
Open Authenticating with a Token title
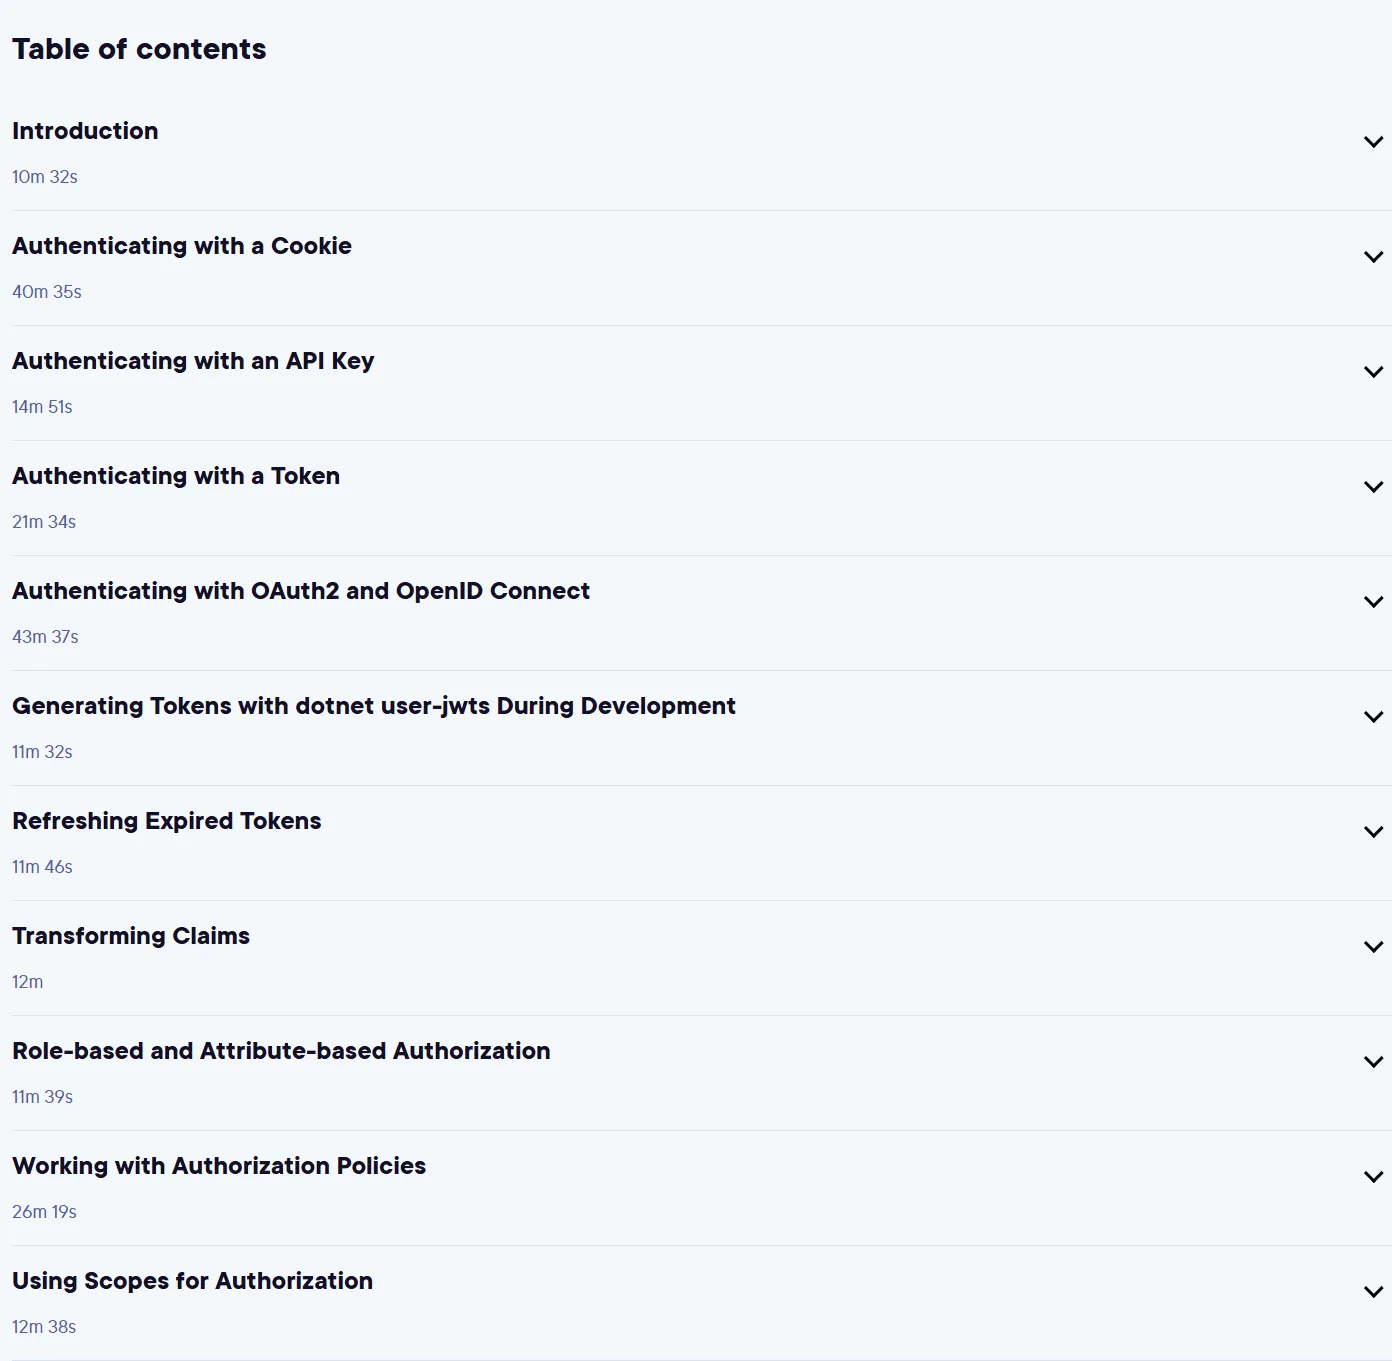point(176,476)
